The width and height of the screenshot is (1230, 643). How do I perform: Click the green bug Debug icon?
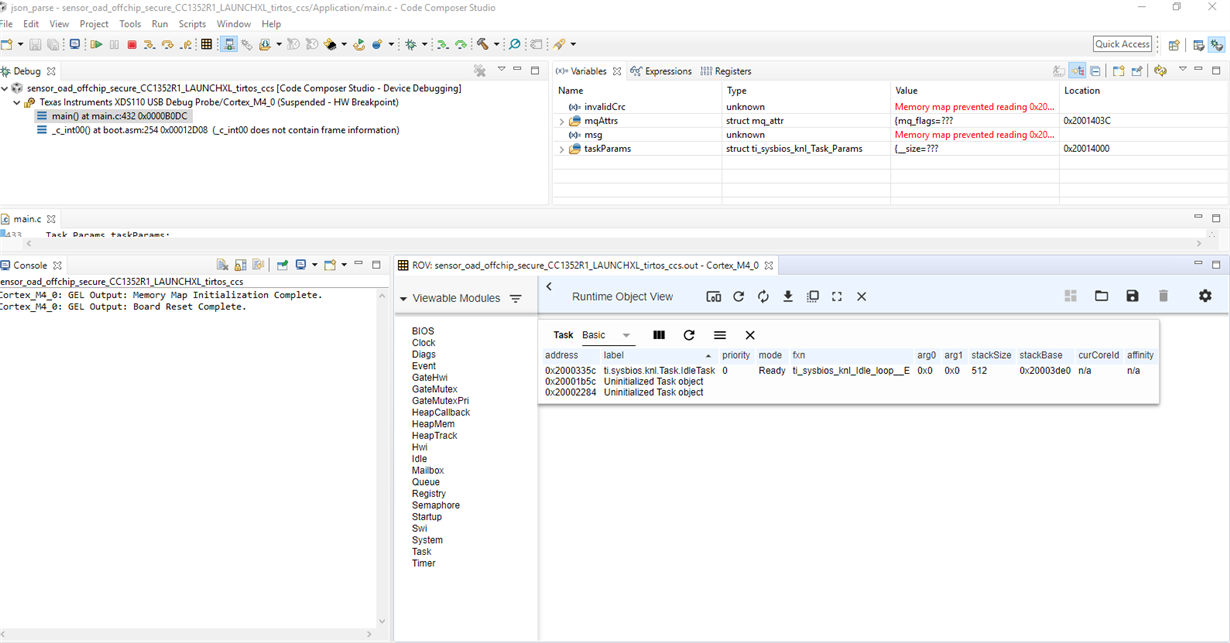click(411, 44)
